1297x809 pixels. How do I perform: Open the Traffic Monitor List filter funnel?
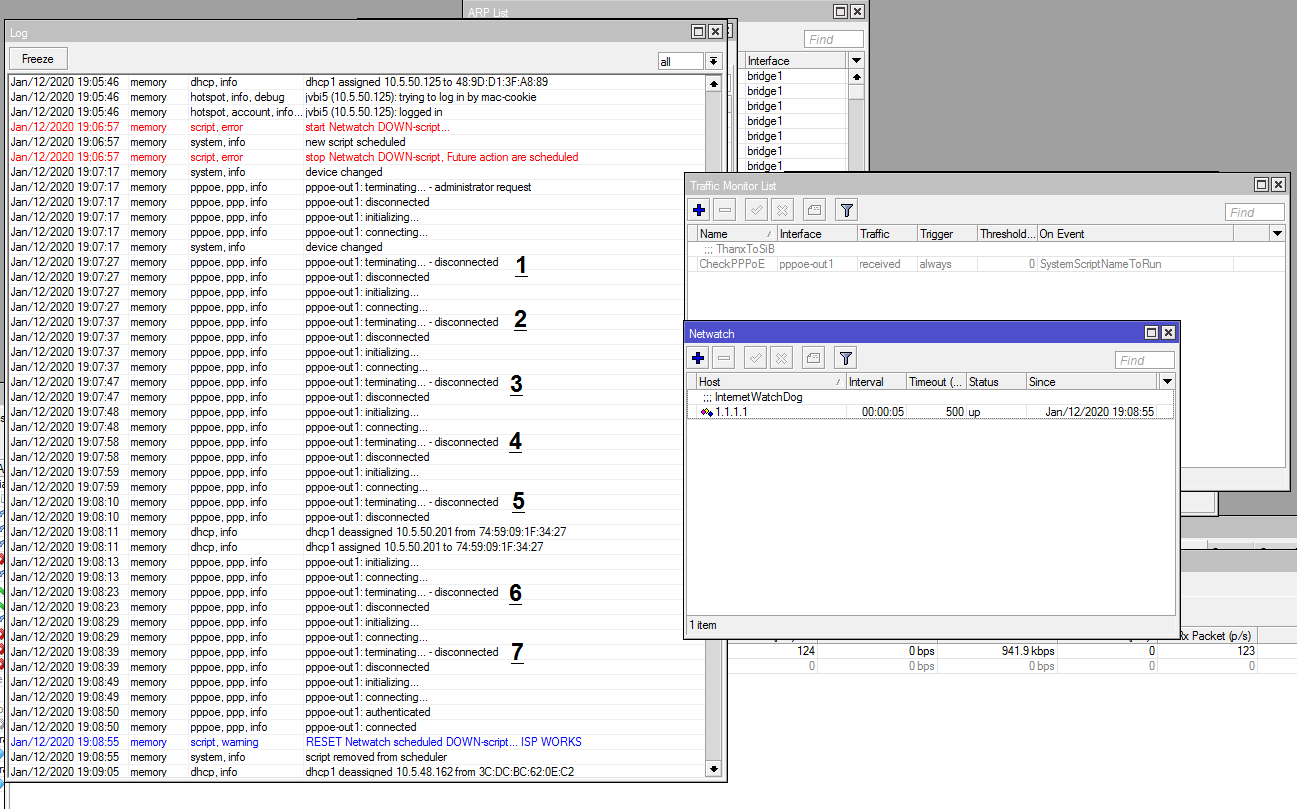[x=846, y=210]
